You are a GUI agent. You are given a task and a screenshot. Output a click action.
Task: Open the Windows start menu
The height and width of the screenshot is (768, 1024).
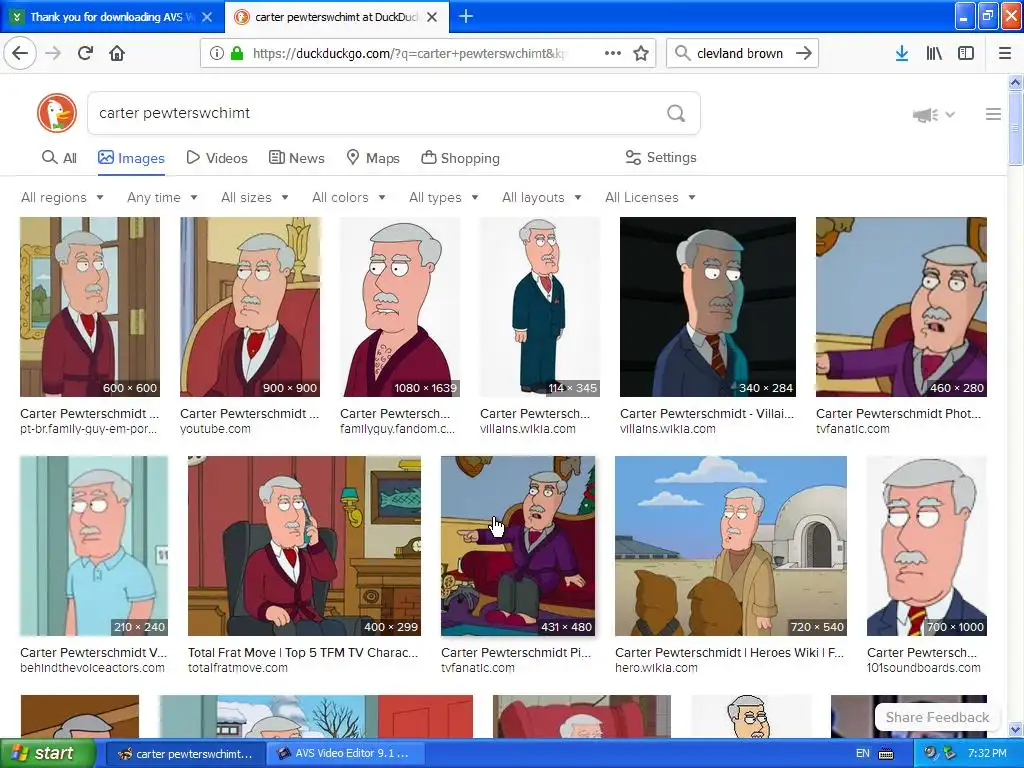coord(46,753)
